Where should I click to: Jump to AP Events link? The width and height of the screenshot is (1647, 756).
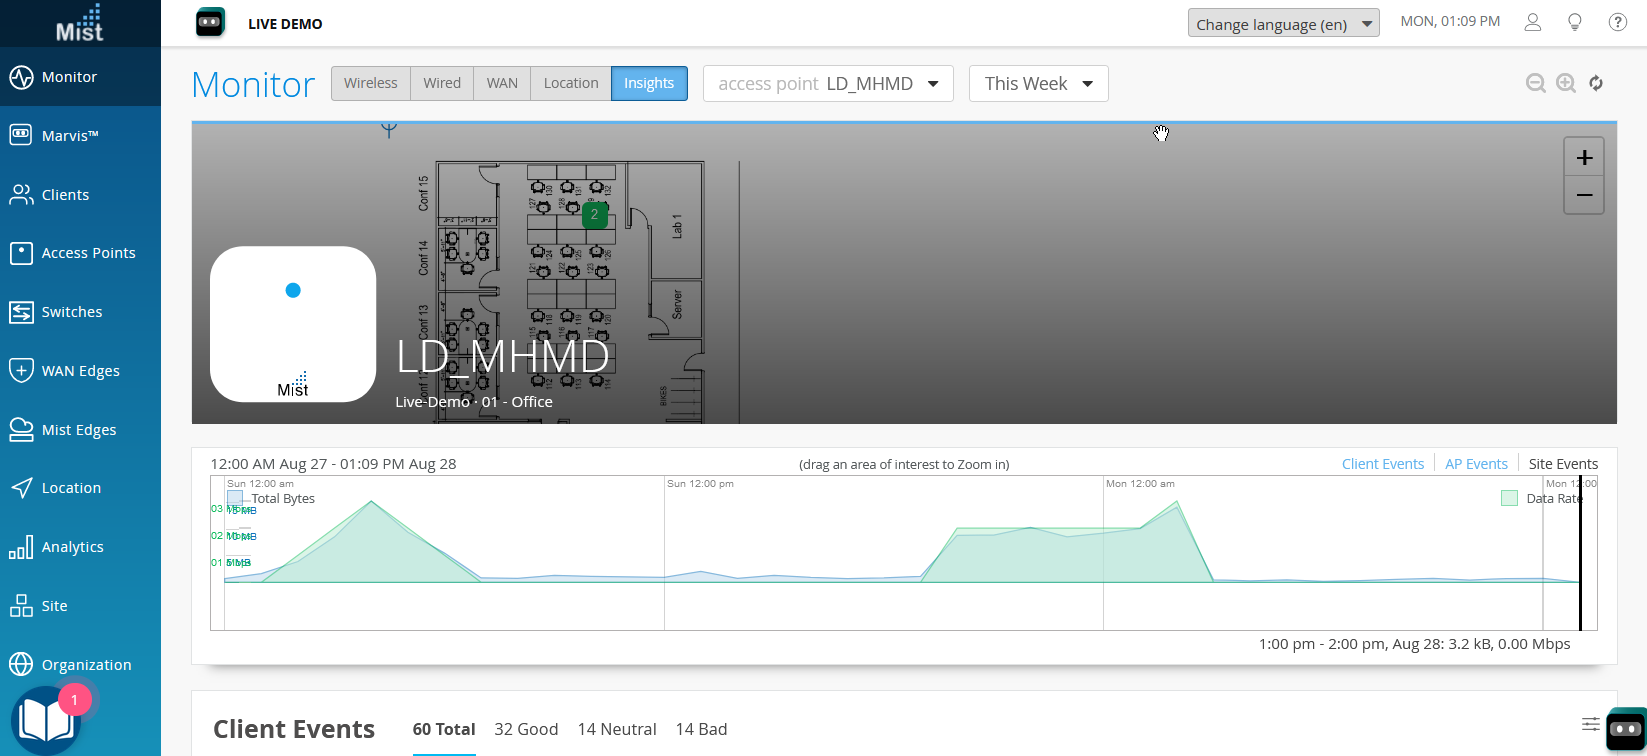pos(1476,464)
